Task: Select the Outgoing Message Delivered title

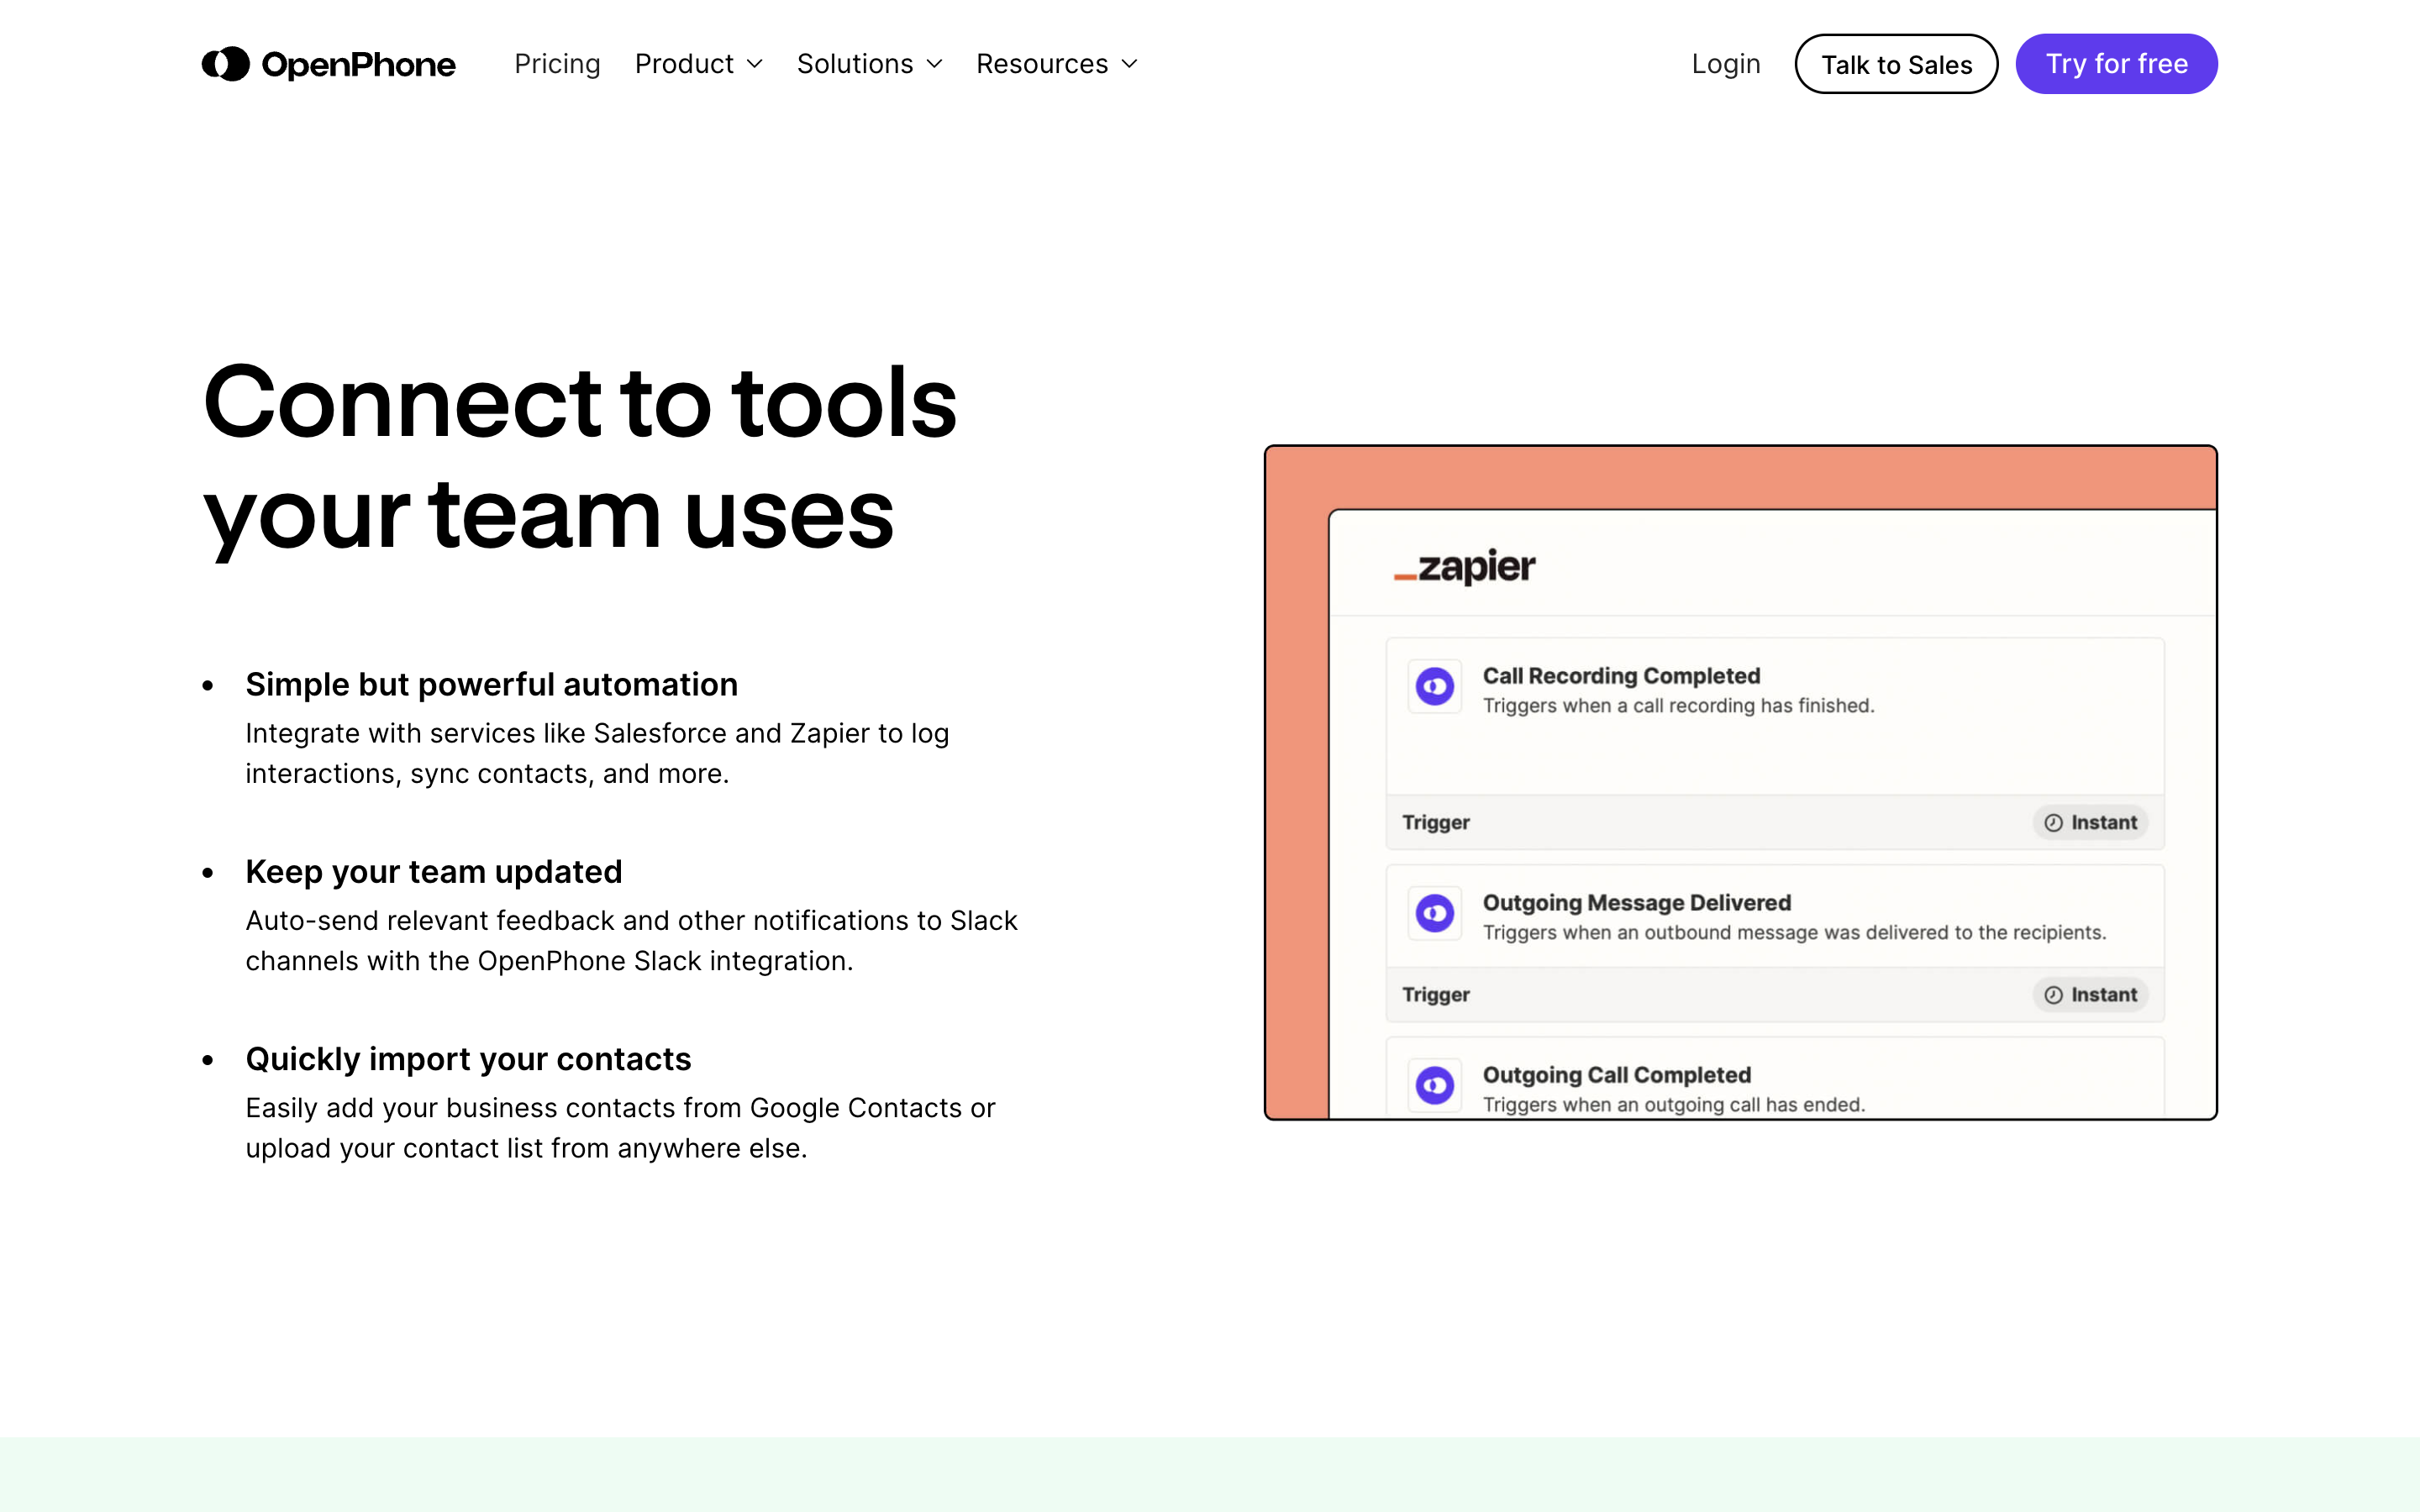Action: (x=1637, y=903)
